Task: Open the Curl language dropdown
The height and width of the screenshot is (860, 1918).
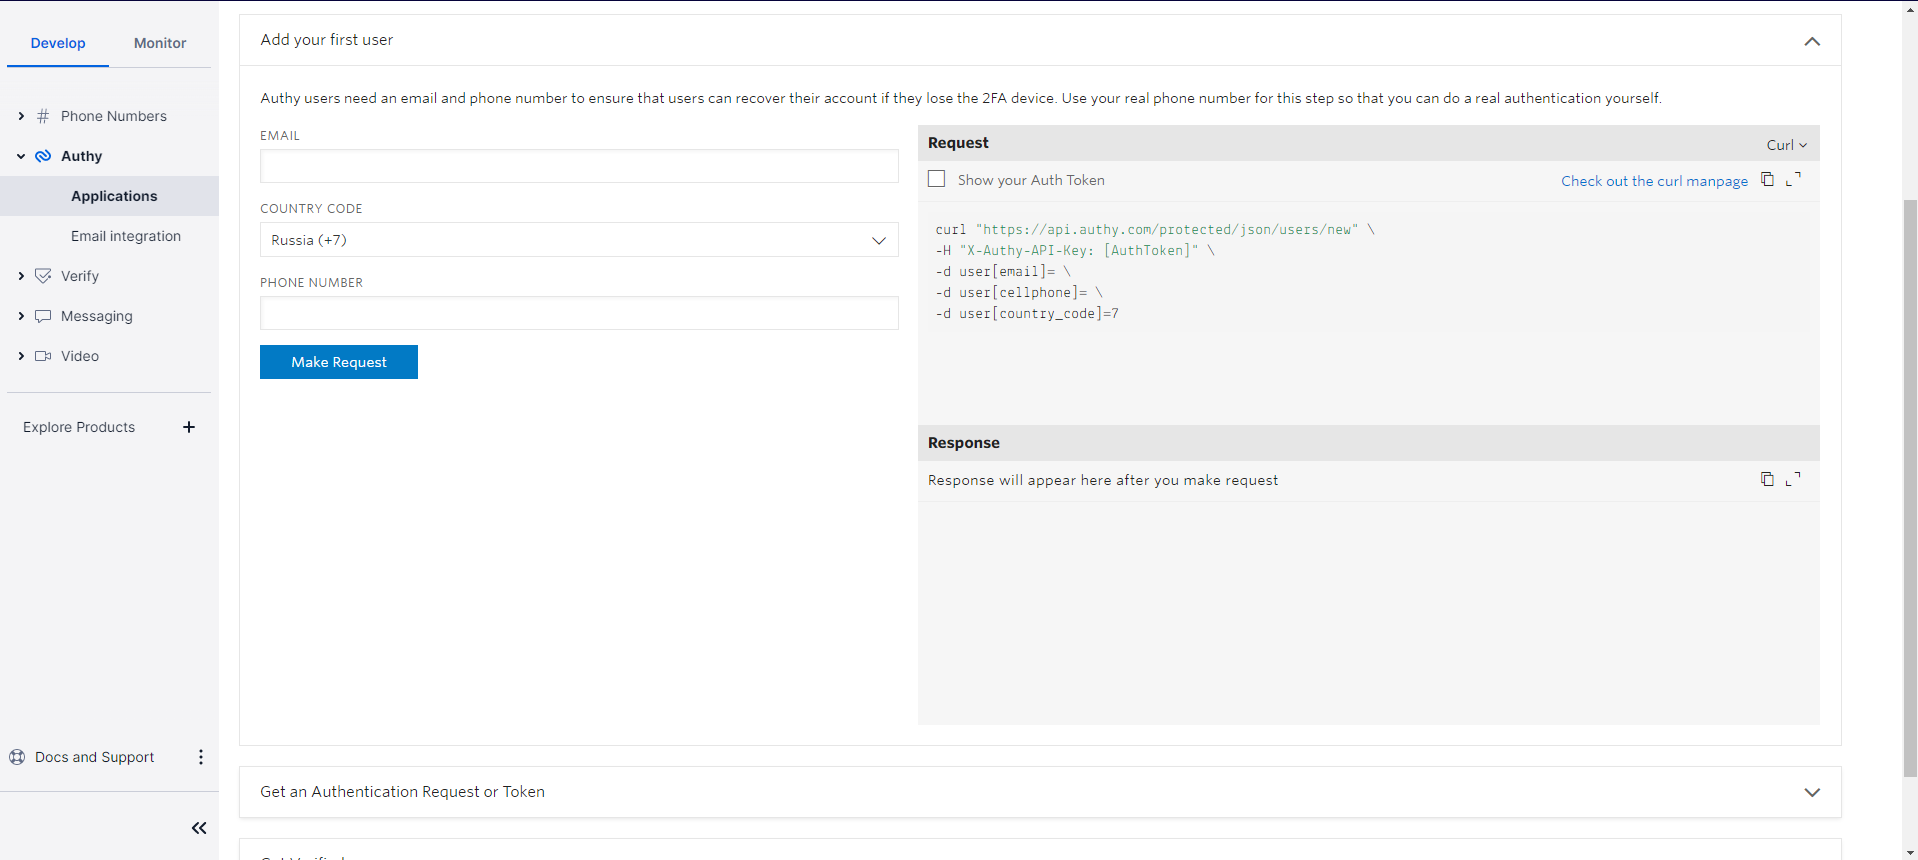Action: click(1787, 145)
